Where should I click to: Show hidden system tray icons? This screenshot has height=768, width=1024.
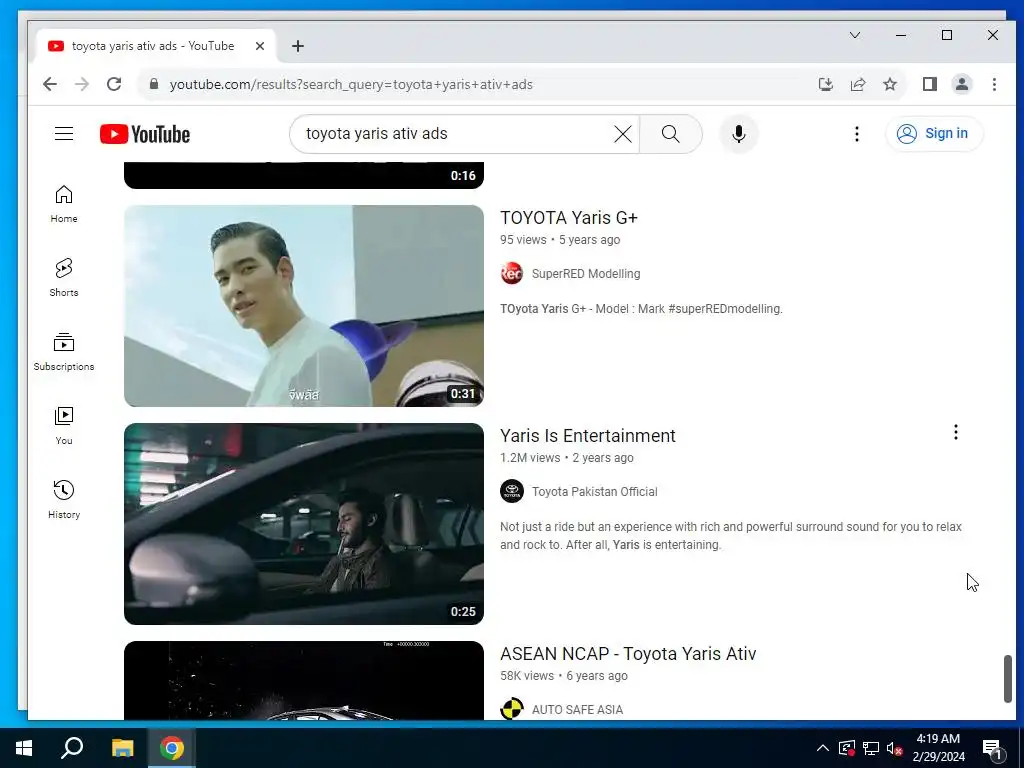(x=823, y=748)
